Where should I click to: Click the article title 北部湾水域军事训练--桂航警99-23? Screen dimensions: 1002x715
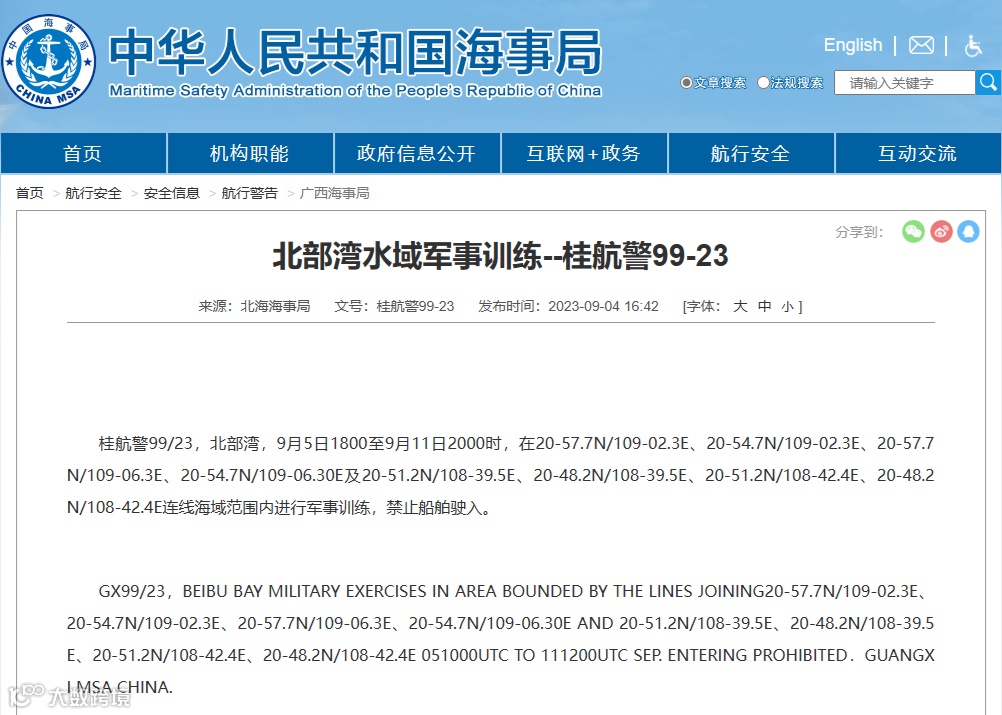500,256
